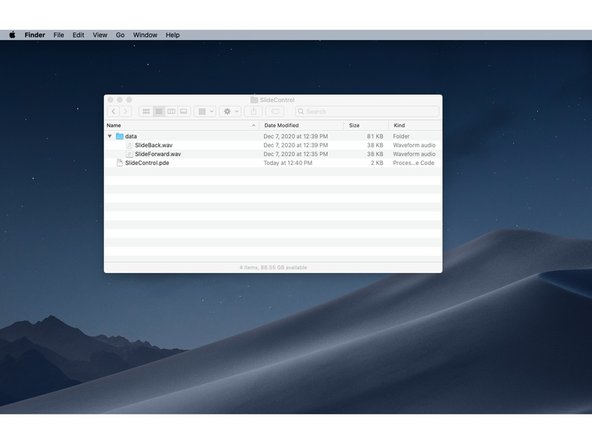Open the Finder menu

[35, 35]
